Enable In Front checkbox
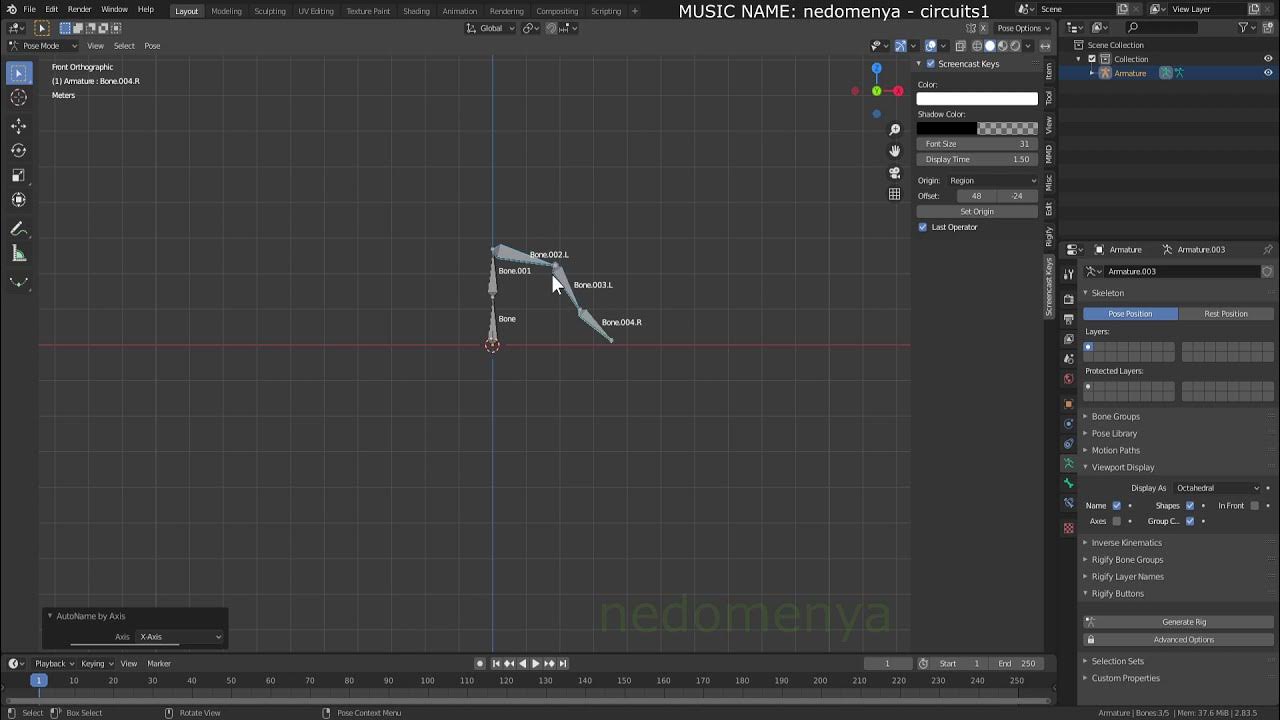 [x=1255, y=505]
